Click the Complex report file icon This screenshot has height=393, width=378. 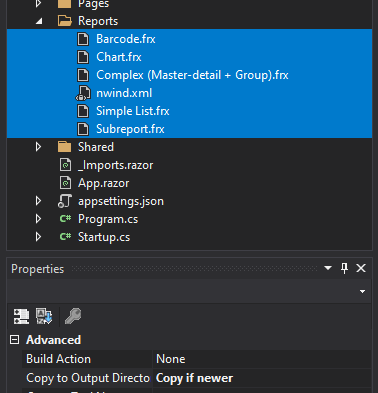pyautogui.click(x=83, y=75)
